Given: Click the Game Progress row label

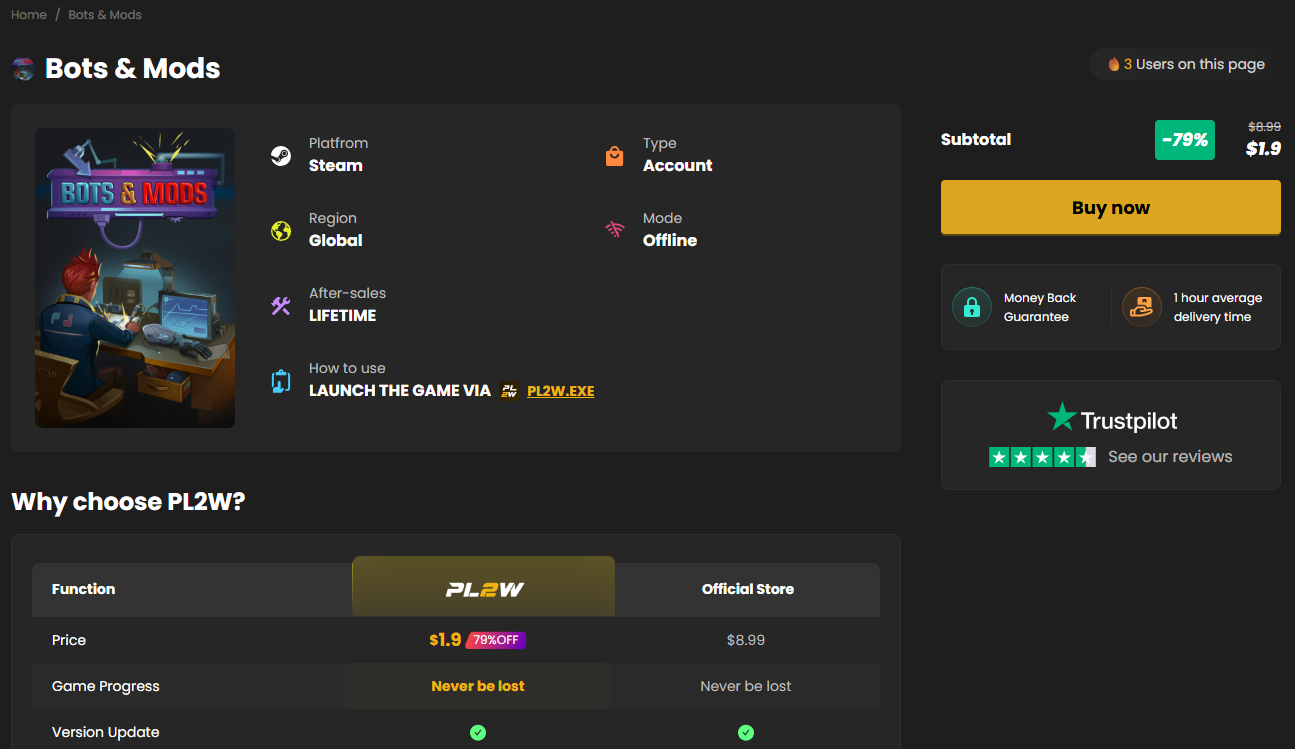Looking at the screenshot, I should (106, 686).
